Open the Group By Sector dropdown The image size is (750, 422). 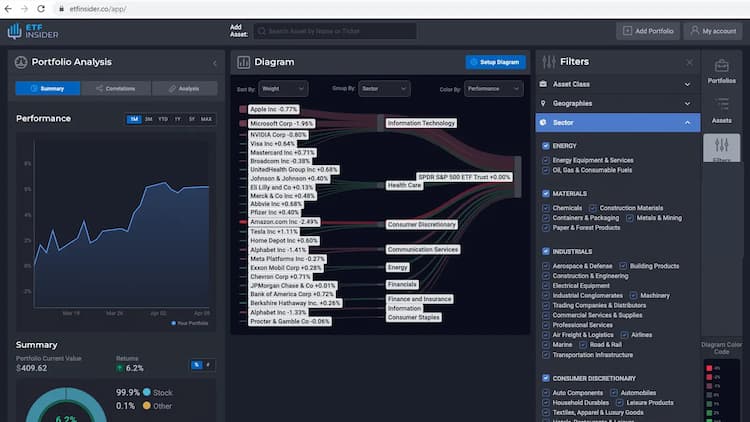[384, 89]
